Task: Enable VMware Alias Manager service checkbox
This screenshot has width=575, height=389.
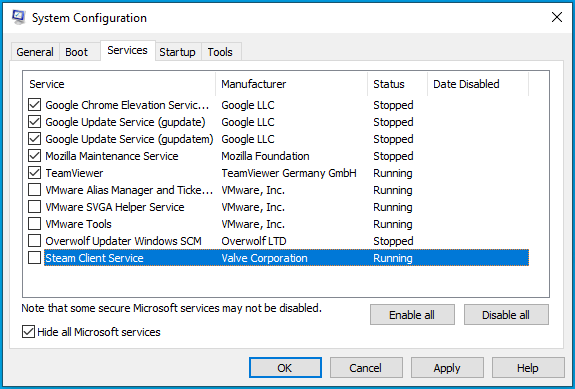Action: click(34, 190)
